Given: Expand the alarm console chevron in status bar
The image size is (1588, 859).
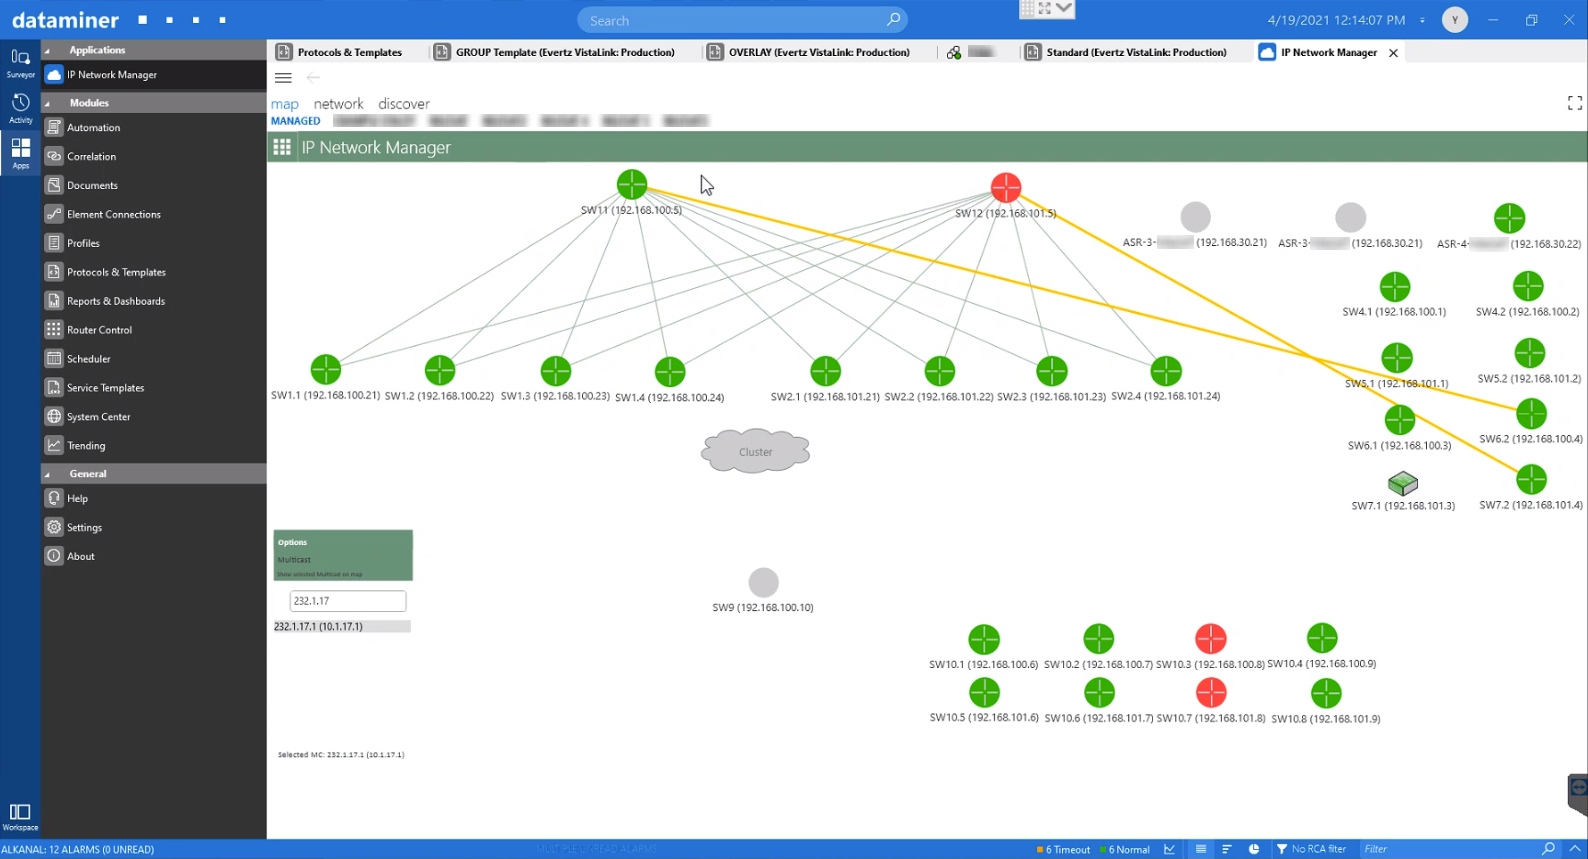Looking at the screenshot, I should pyautogui.click(x=1575, y=849).
